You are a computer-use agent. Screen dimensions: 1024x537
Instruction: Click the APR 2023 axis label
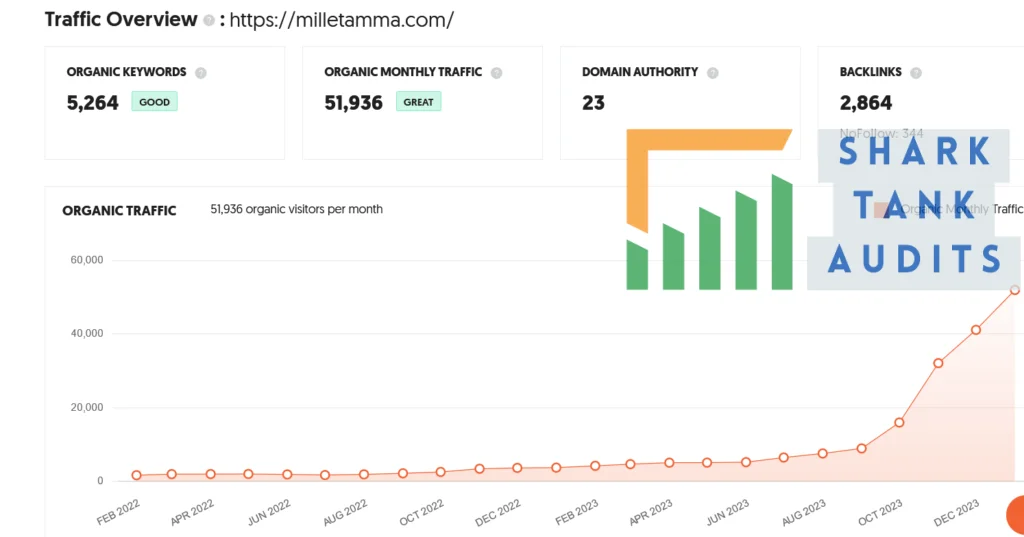[650, 512]
